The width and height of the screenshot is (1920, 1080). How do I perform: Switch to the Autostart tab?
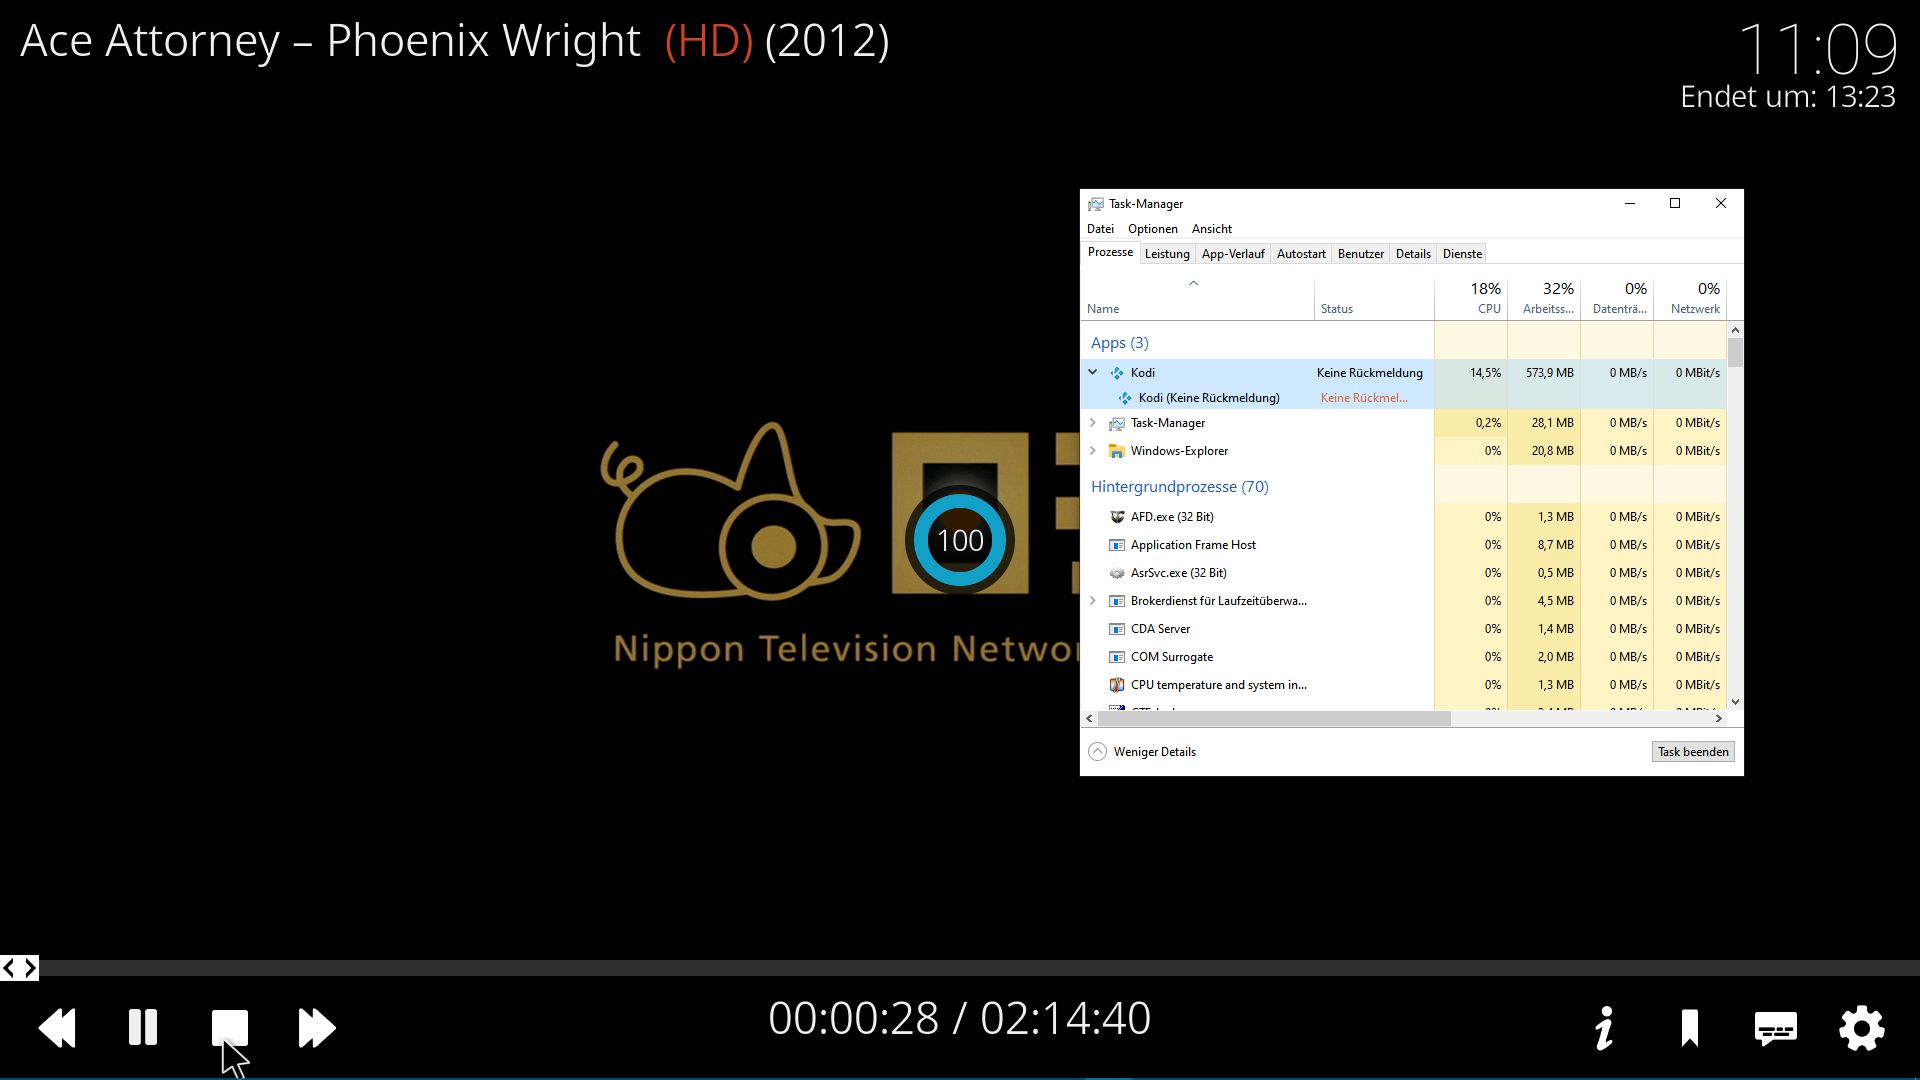1301,254
